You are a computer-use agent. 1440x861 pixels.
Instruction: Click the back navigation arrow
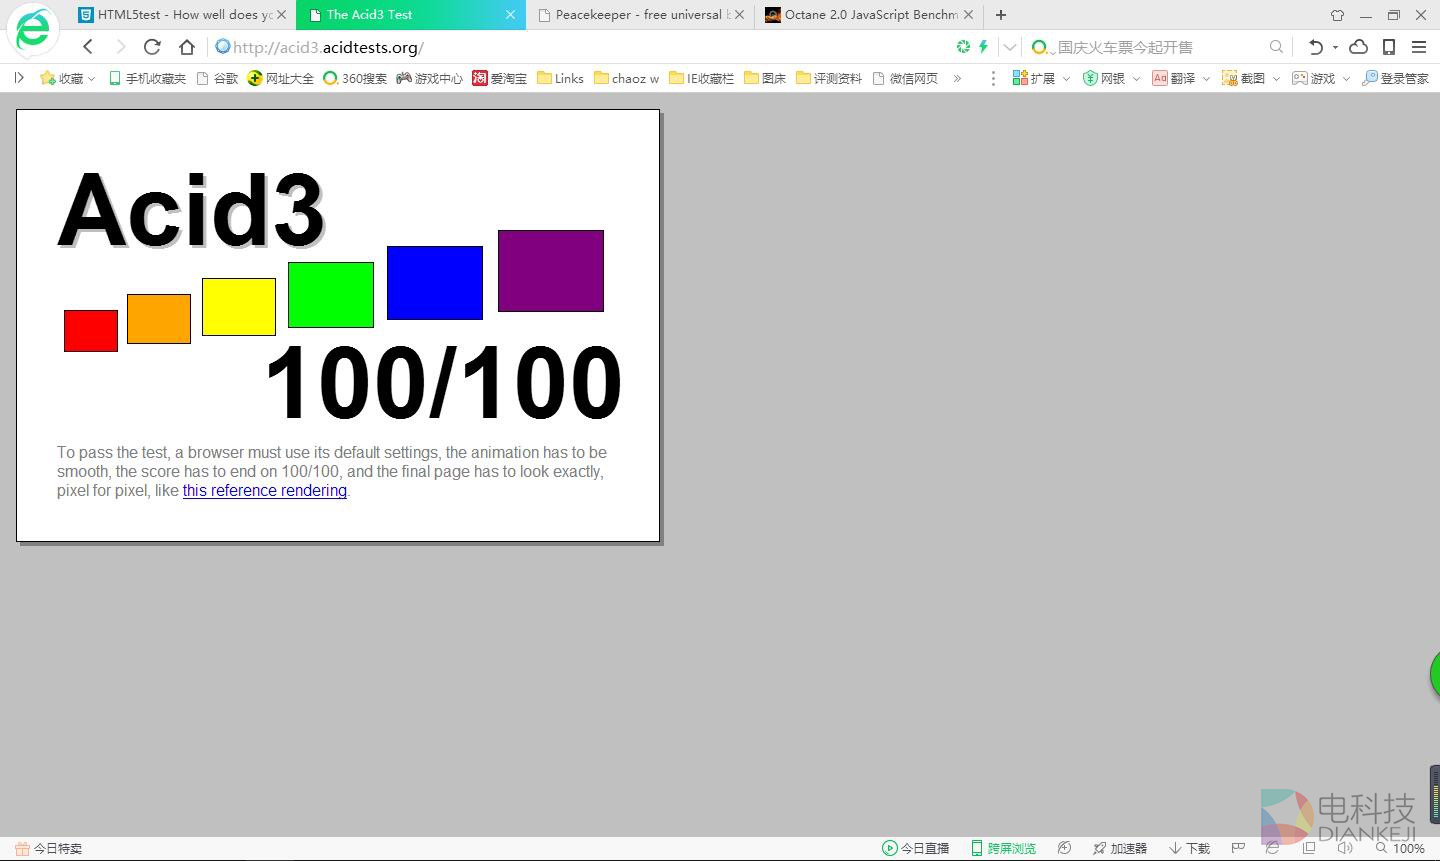(88, 47)
